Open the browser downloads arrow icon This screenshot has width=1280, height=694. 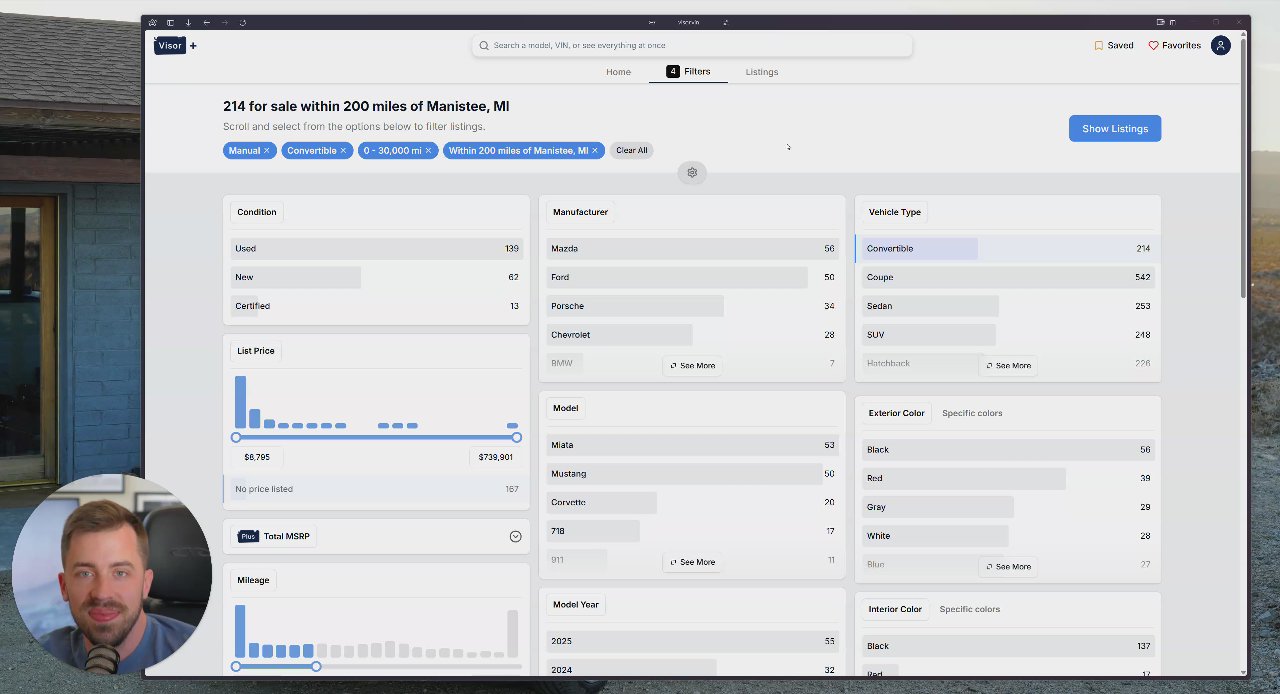(188, 22)
